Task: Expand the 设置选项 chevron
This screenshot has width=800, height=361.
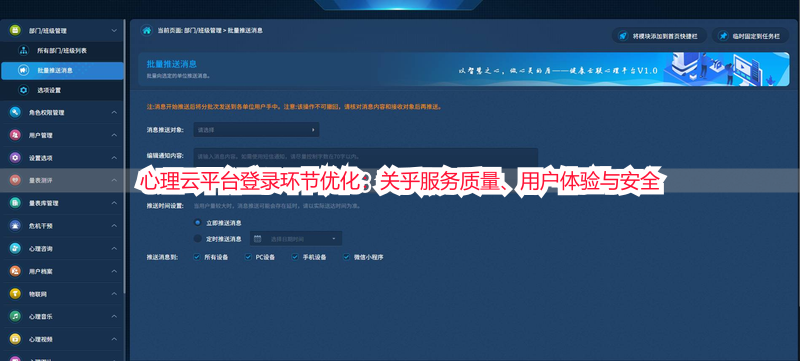Action: point(114,158)
